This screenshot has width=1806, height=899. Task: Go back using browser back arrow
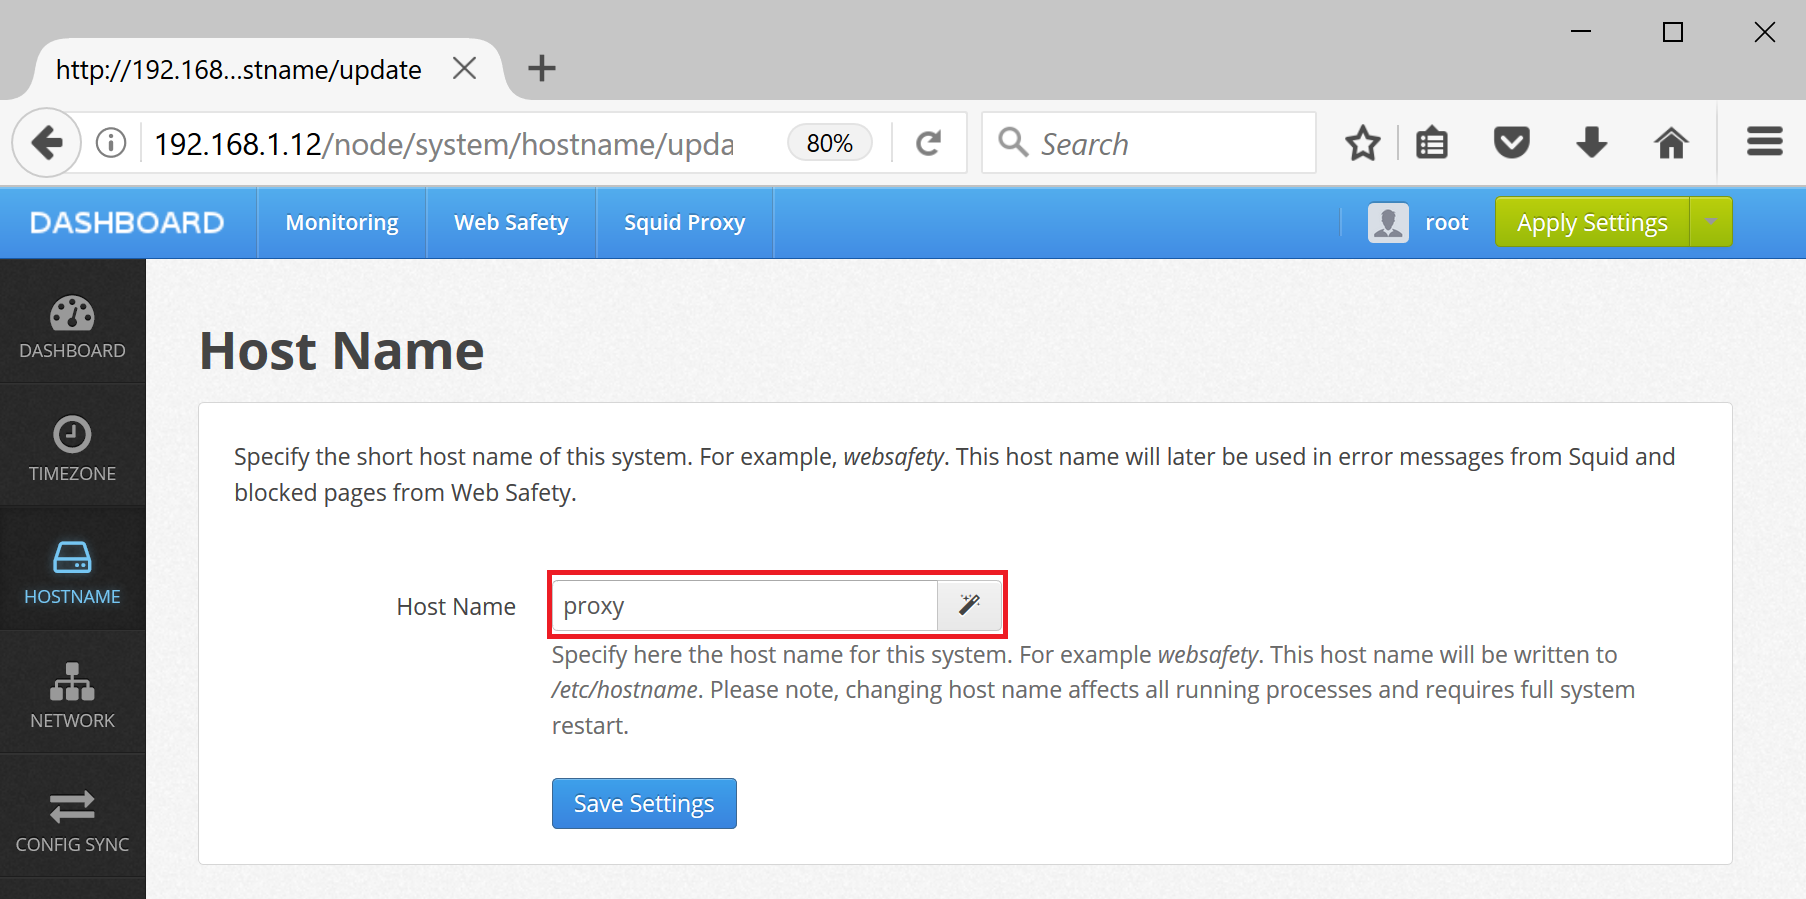click(x=47, y=143)
